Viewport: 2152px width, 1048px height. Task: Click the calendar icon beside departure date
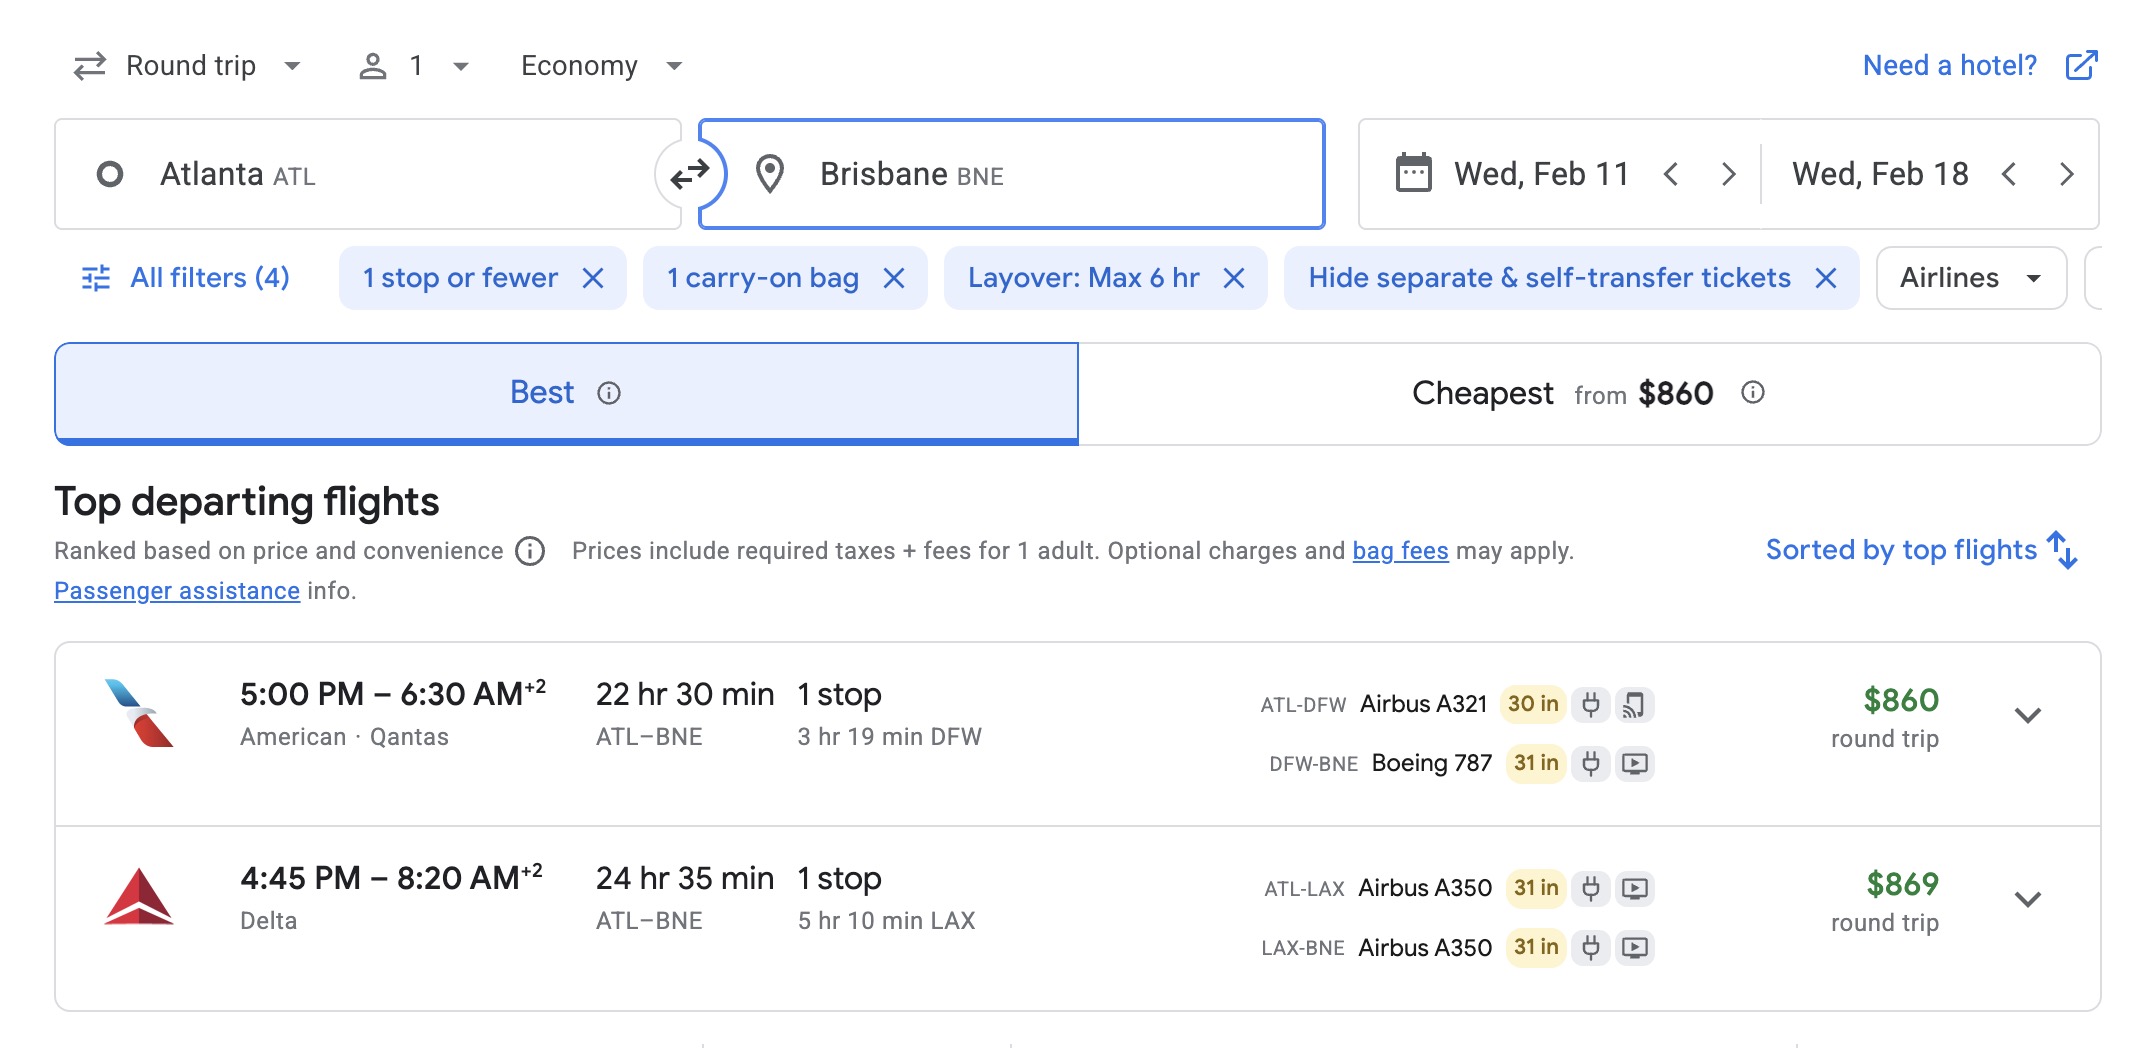(x=1413, y=172)
